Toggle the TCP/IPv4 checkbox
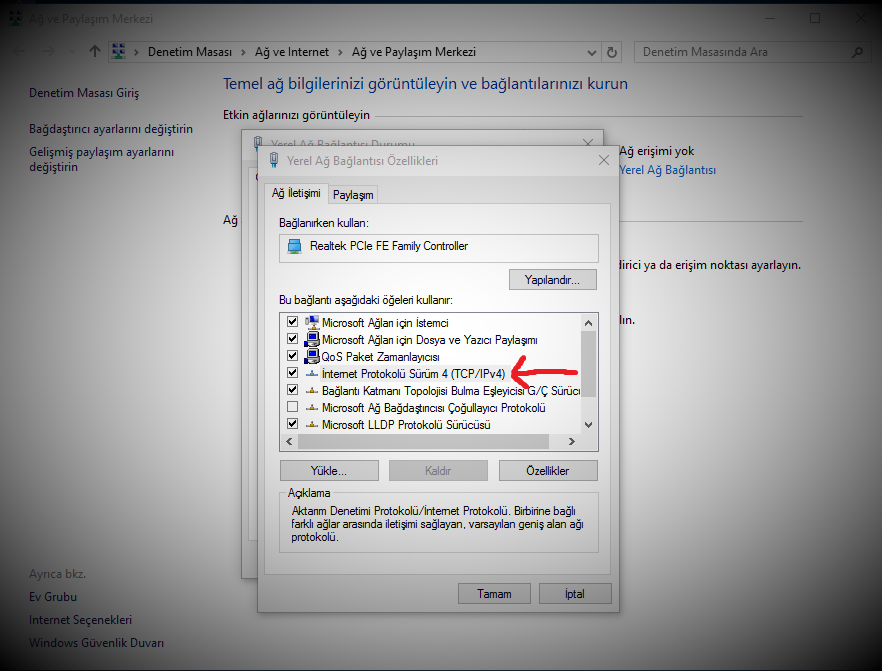 click(x=292, y=372)
